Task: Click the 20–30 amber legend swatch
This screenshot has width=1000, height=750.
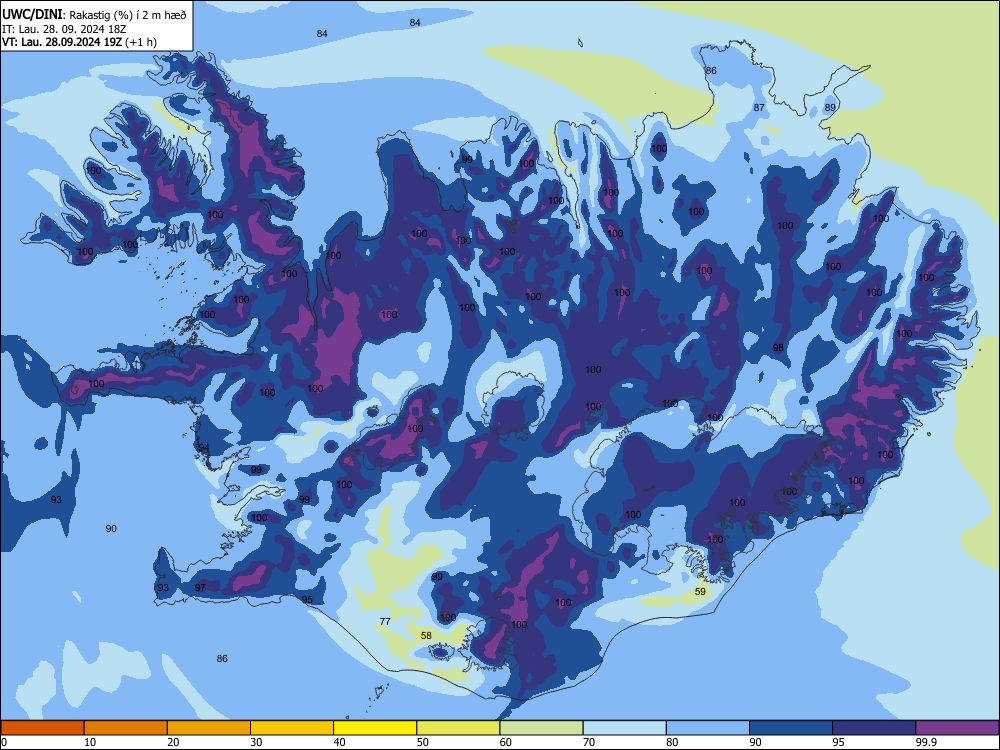Action: 209,728
